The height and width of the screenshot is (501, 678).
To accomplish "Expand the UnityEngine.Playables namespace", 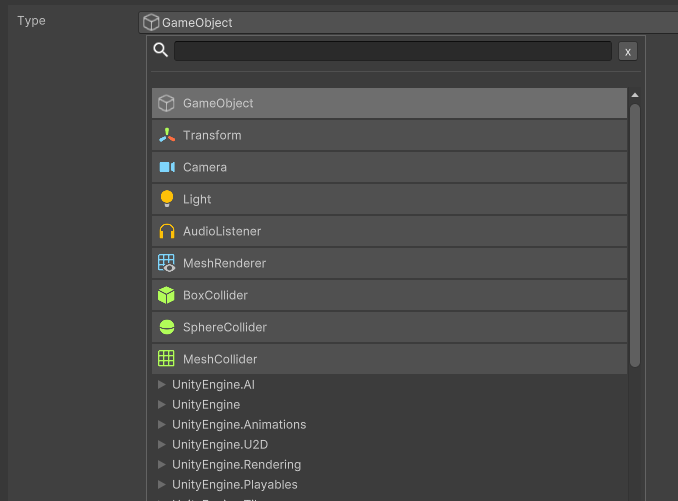I will [x=162, y=485].
